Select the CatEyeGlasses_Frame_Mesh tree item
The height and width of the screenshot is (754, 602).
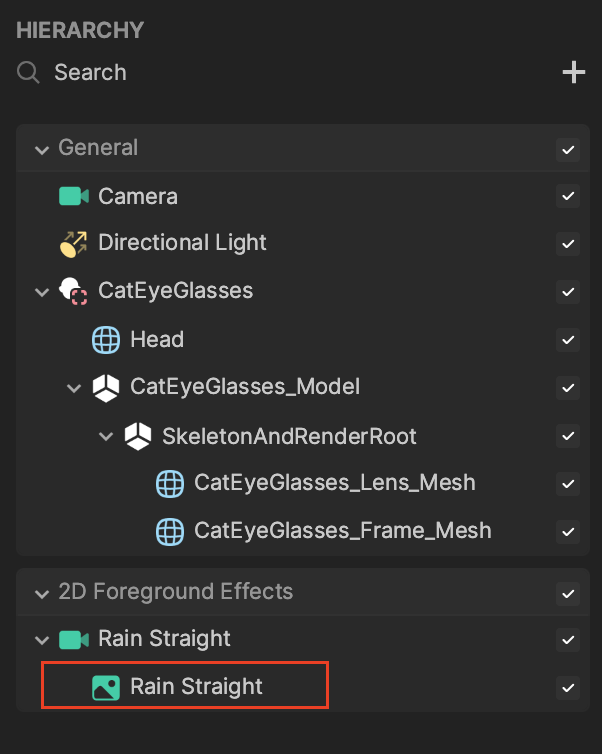(x=303, y=532)
